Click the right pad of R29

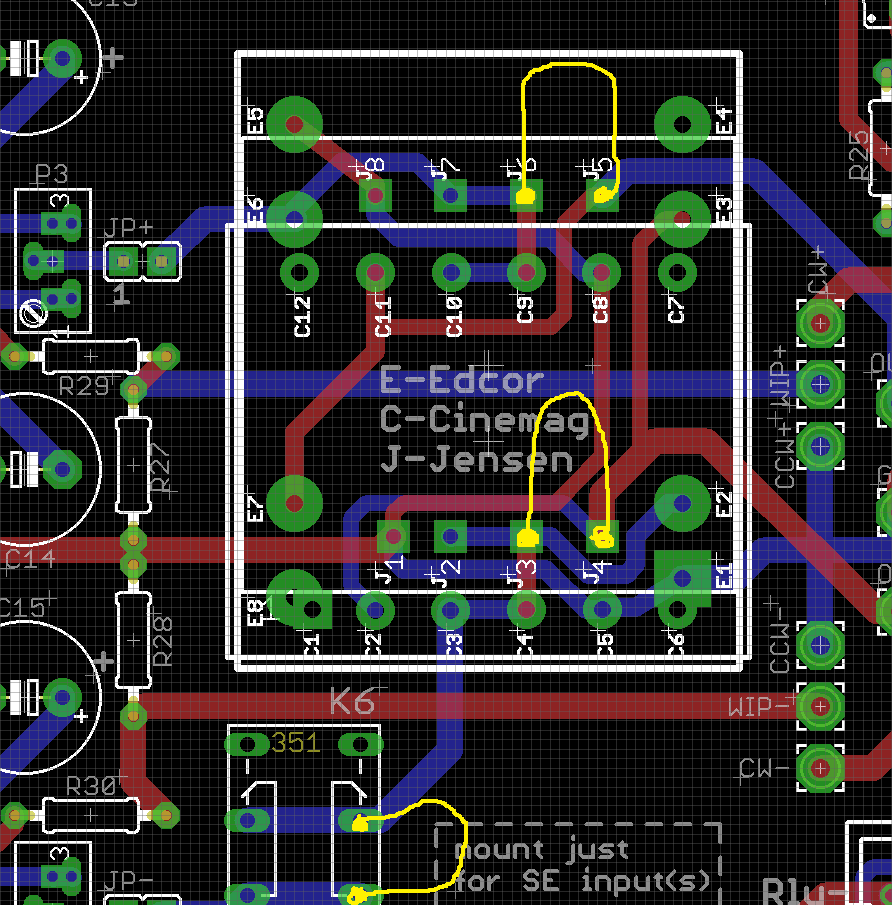click(x=166, y=356)
